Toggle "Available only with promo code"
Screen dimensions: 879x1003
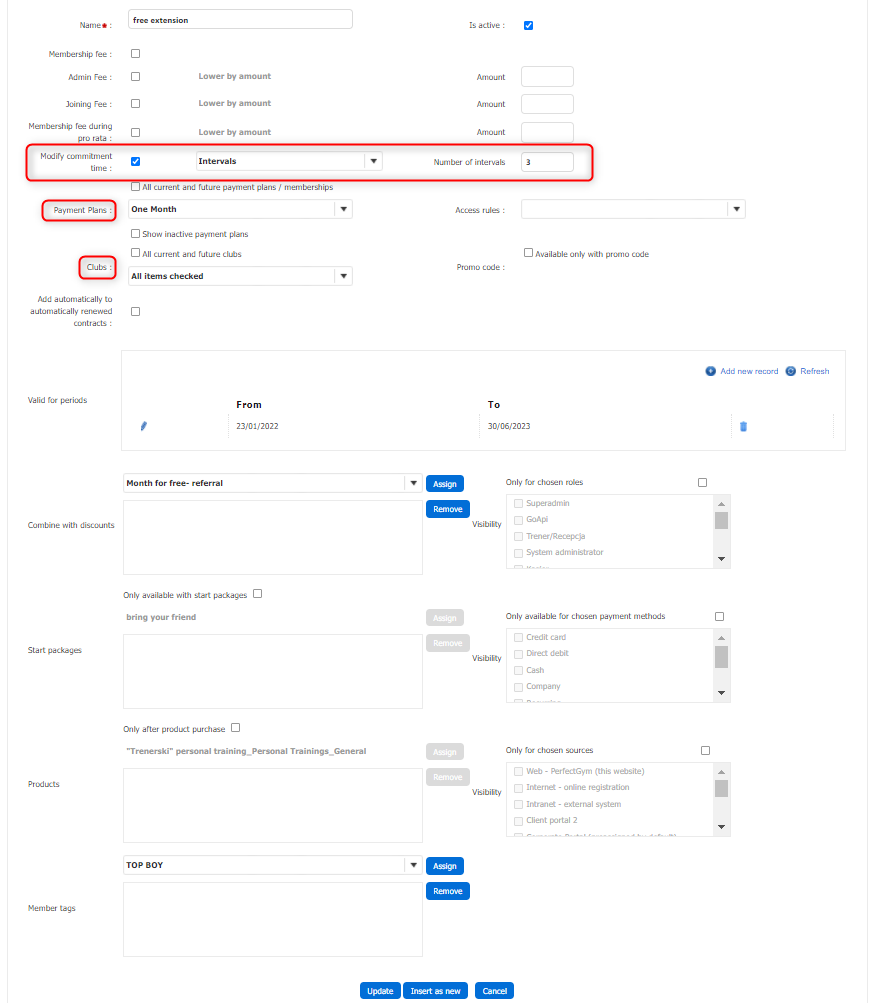click(x=527, y=252)
